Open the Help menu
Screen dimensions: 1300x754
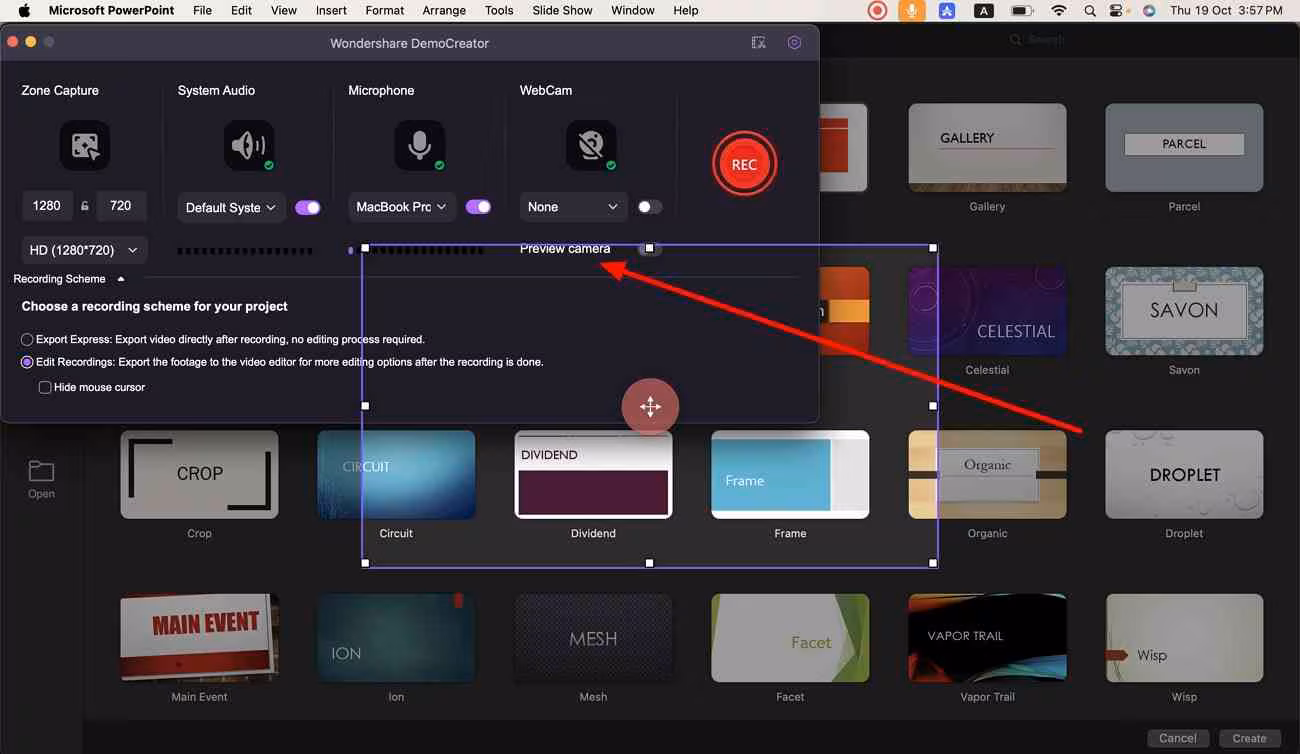(x=686, y=10)
